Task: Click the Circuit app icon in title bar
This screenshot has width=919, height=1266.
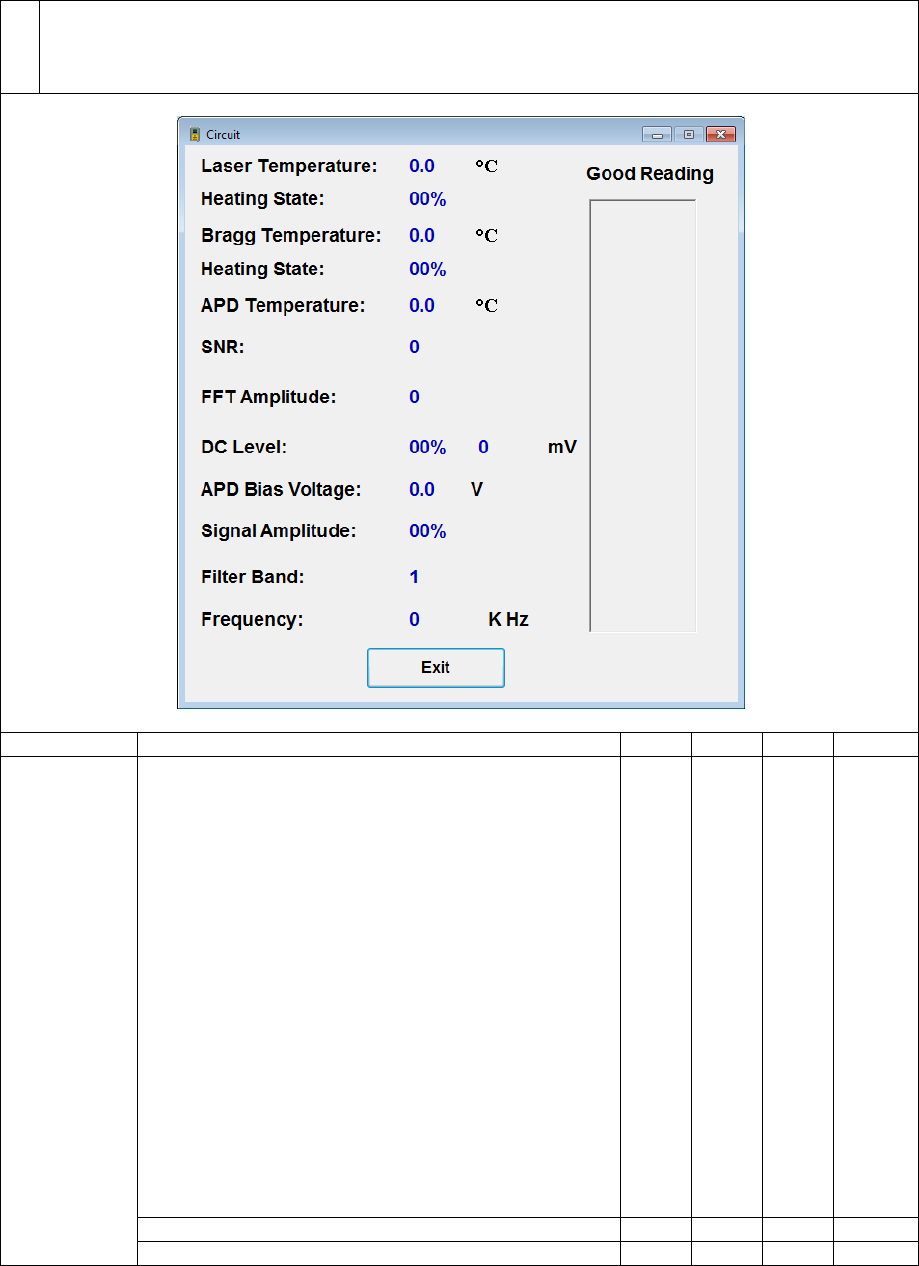Action: [x=195, y=135]
